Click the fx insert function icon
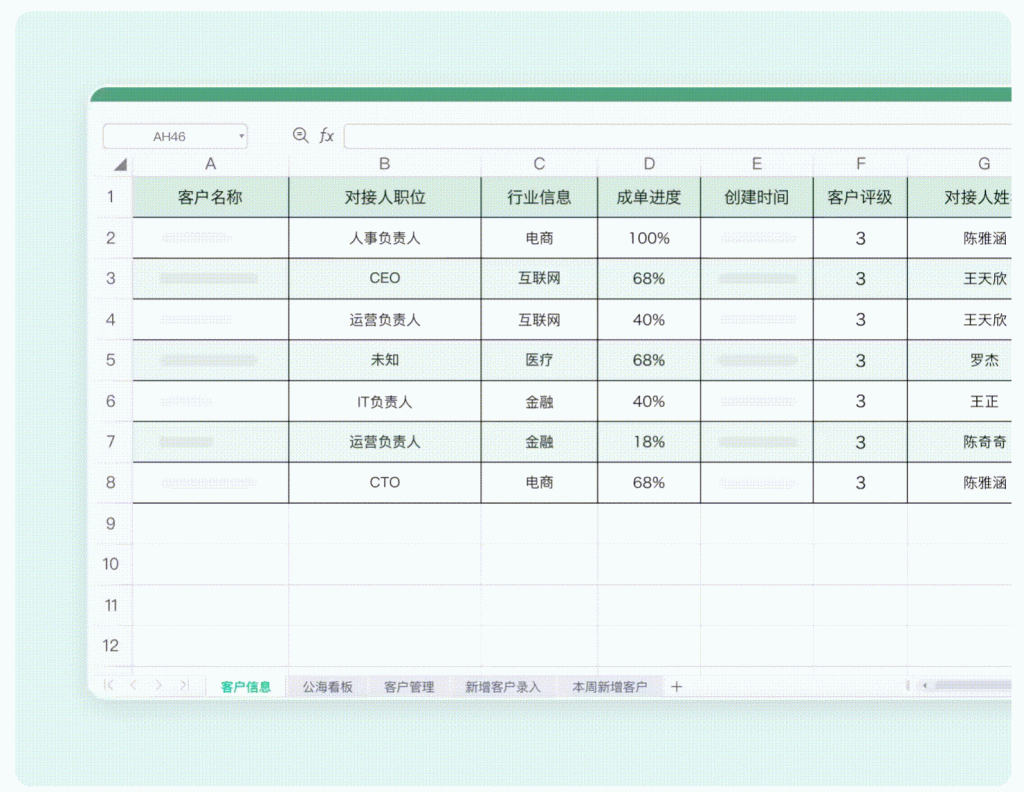Viewport: 1024px width, 792px height. click(x=327, y=136)
